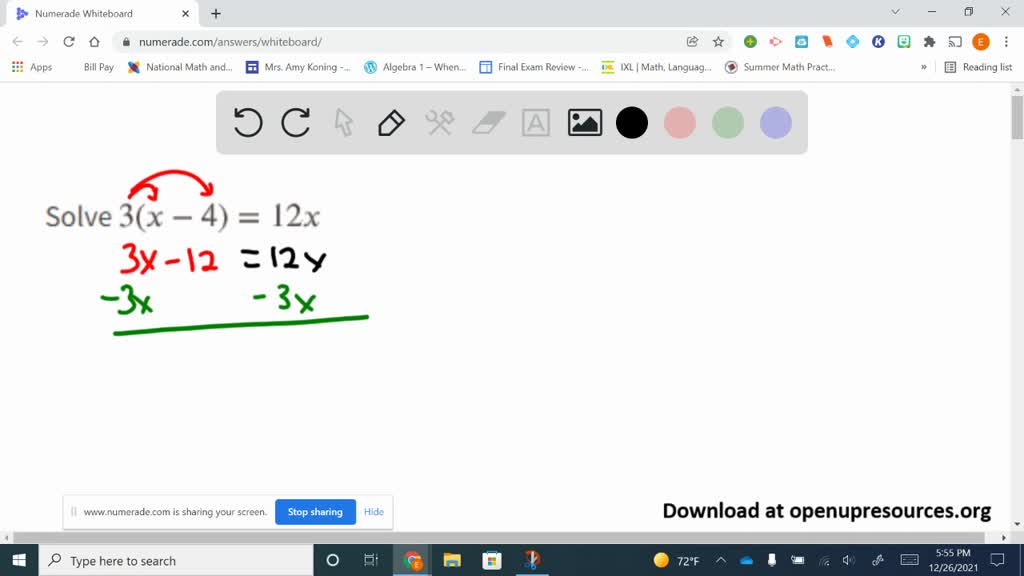Click the Redo icon on the whiteboard toolbar
The width and height of the screenshot is (1024, 576).
pyautogui.click(x=295, y=122)
